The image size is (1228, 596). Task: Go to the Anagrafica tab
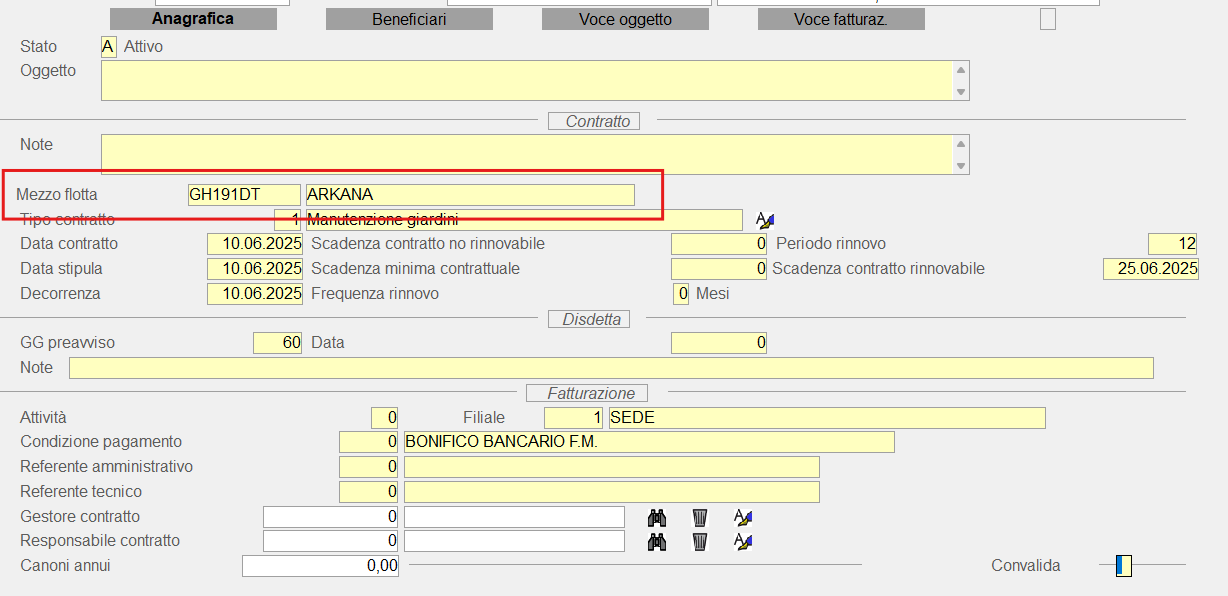(x=193, y=19)
